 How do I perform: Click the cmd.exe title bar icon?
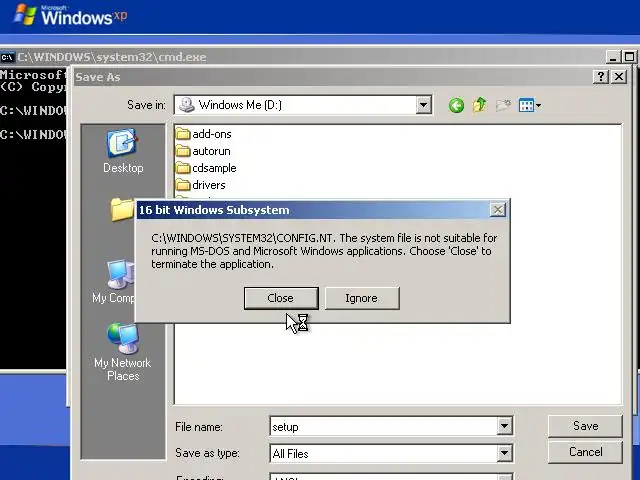coord(7,57)
